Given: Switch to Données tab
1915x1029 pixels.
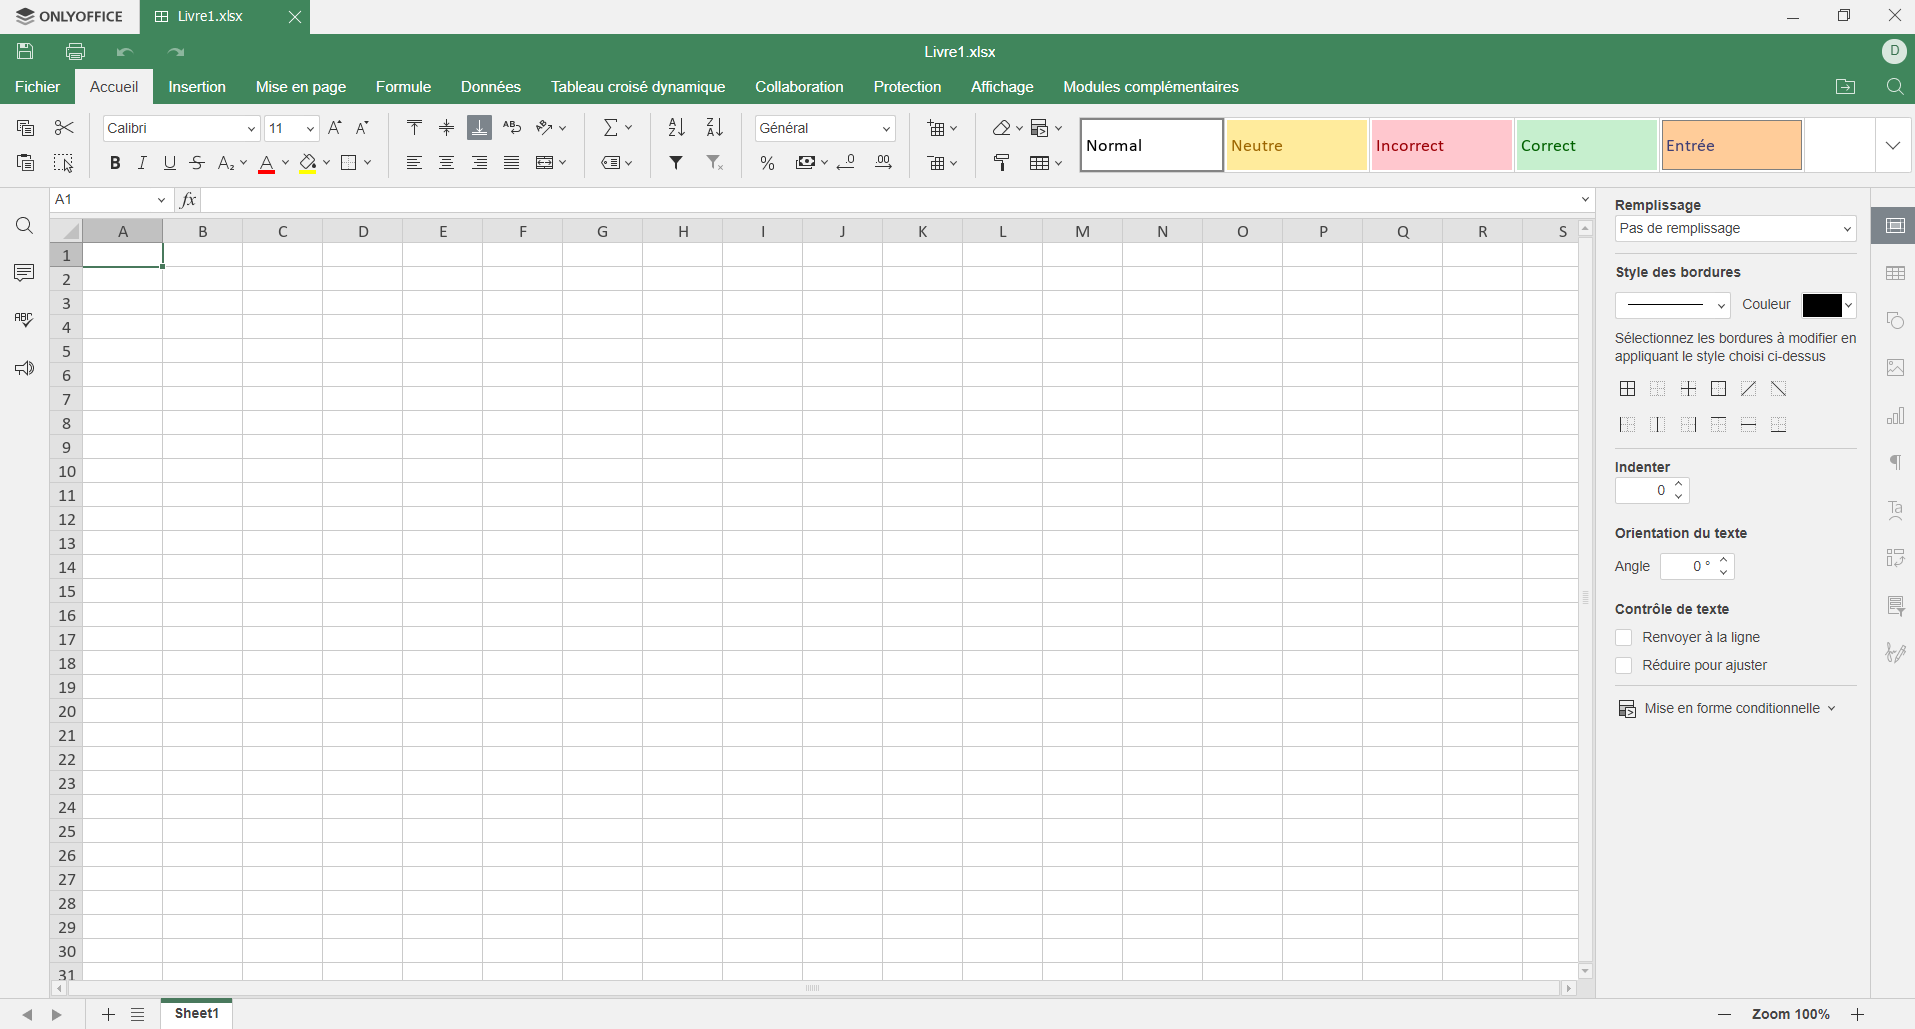Looking at the screenshot, I should point(491,87).
